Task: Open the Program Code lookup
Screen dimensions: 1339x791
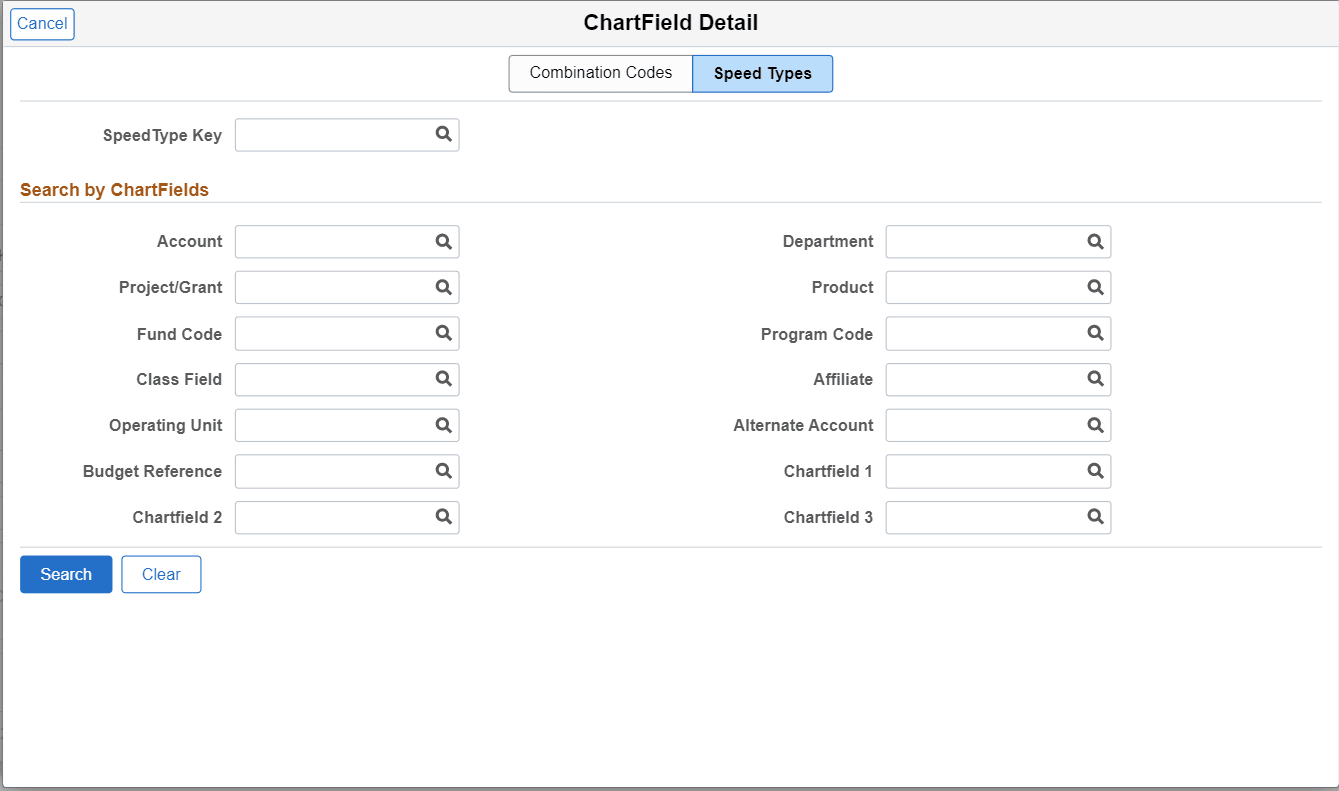Action: (1095, 333)
